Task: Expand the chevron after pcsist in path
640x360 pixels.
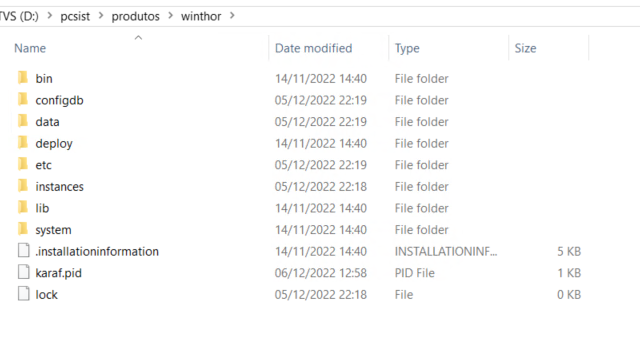Action: [101, 16]
